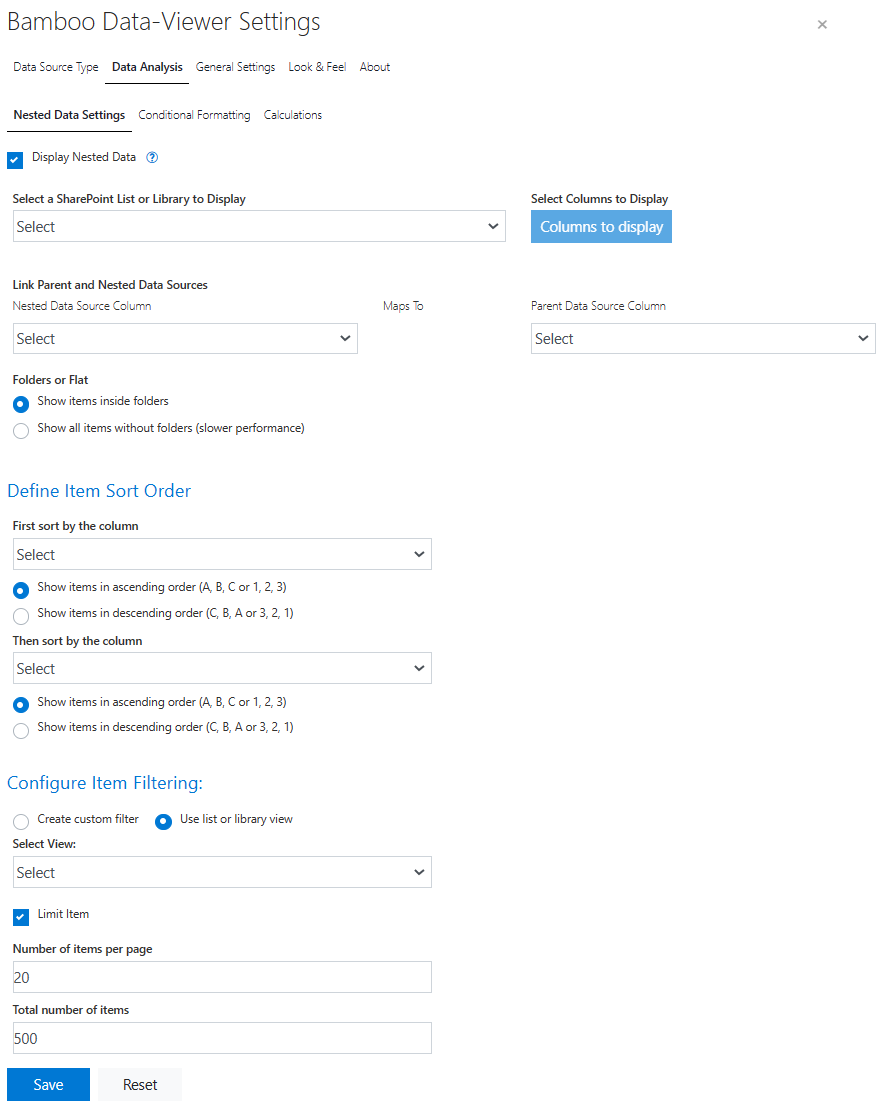The image size is (891, 1111).
Task: Open the Parent Data Source Column dropdown
Action: 702,339
